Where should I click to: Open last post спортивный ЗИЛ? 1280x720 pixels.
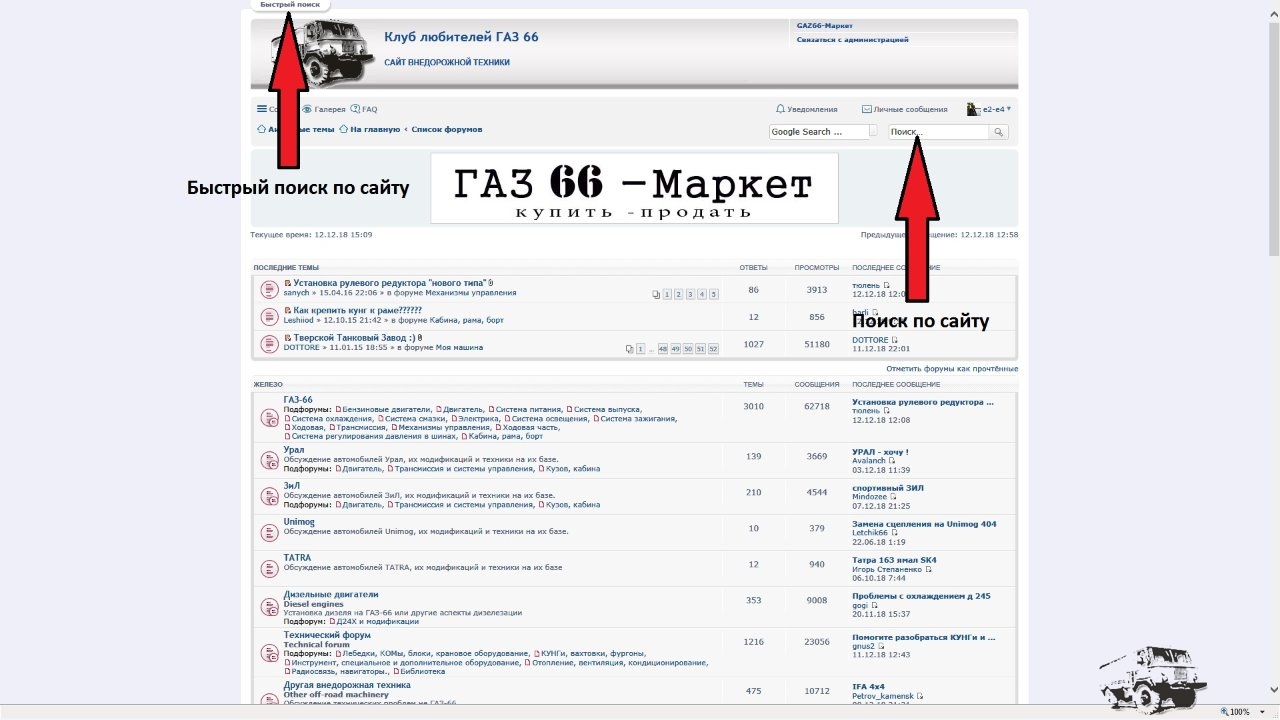tap(888, 488)
